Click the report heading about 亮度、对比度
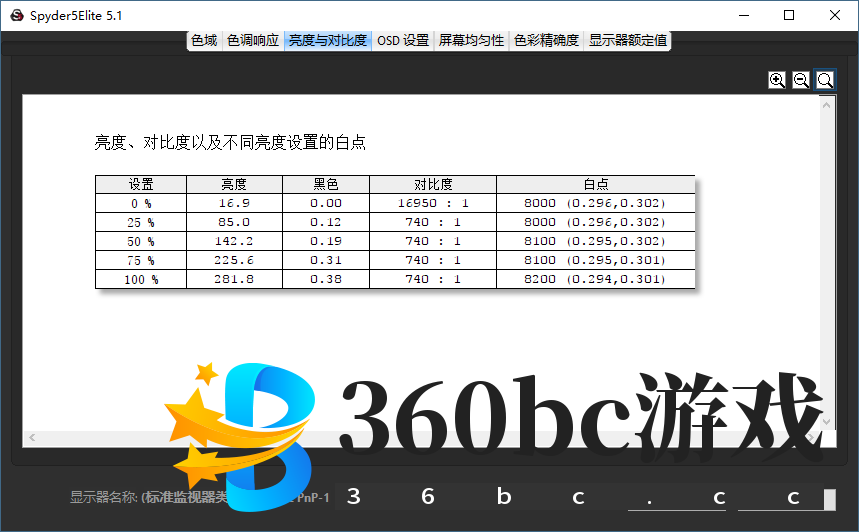The width and height of the screenshot is (859, 532). tap(230, 143)
